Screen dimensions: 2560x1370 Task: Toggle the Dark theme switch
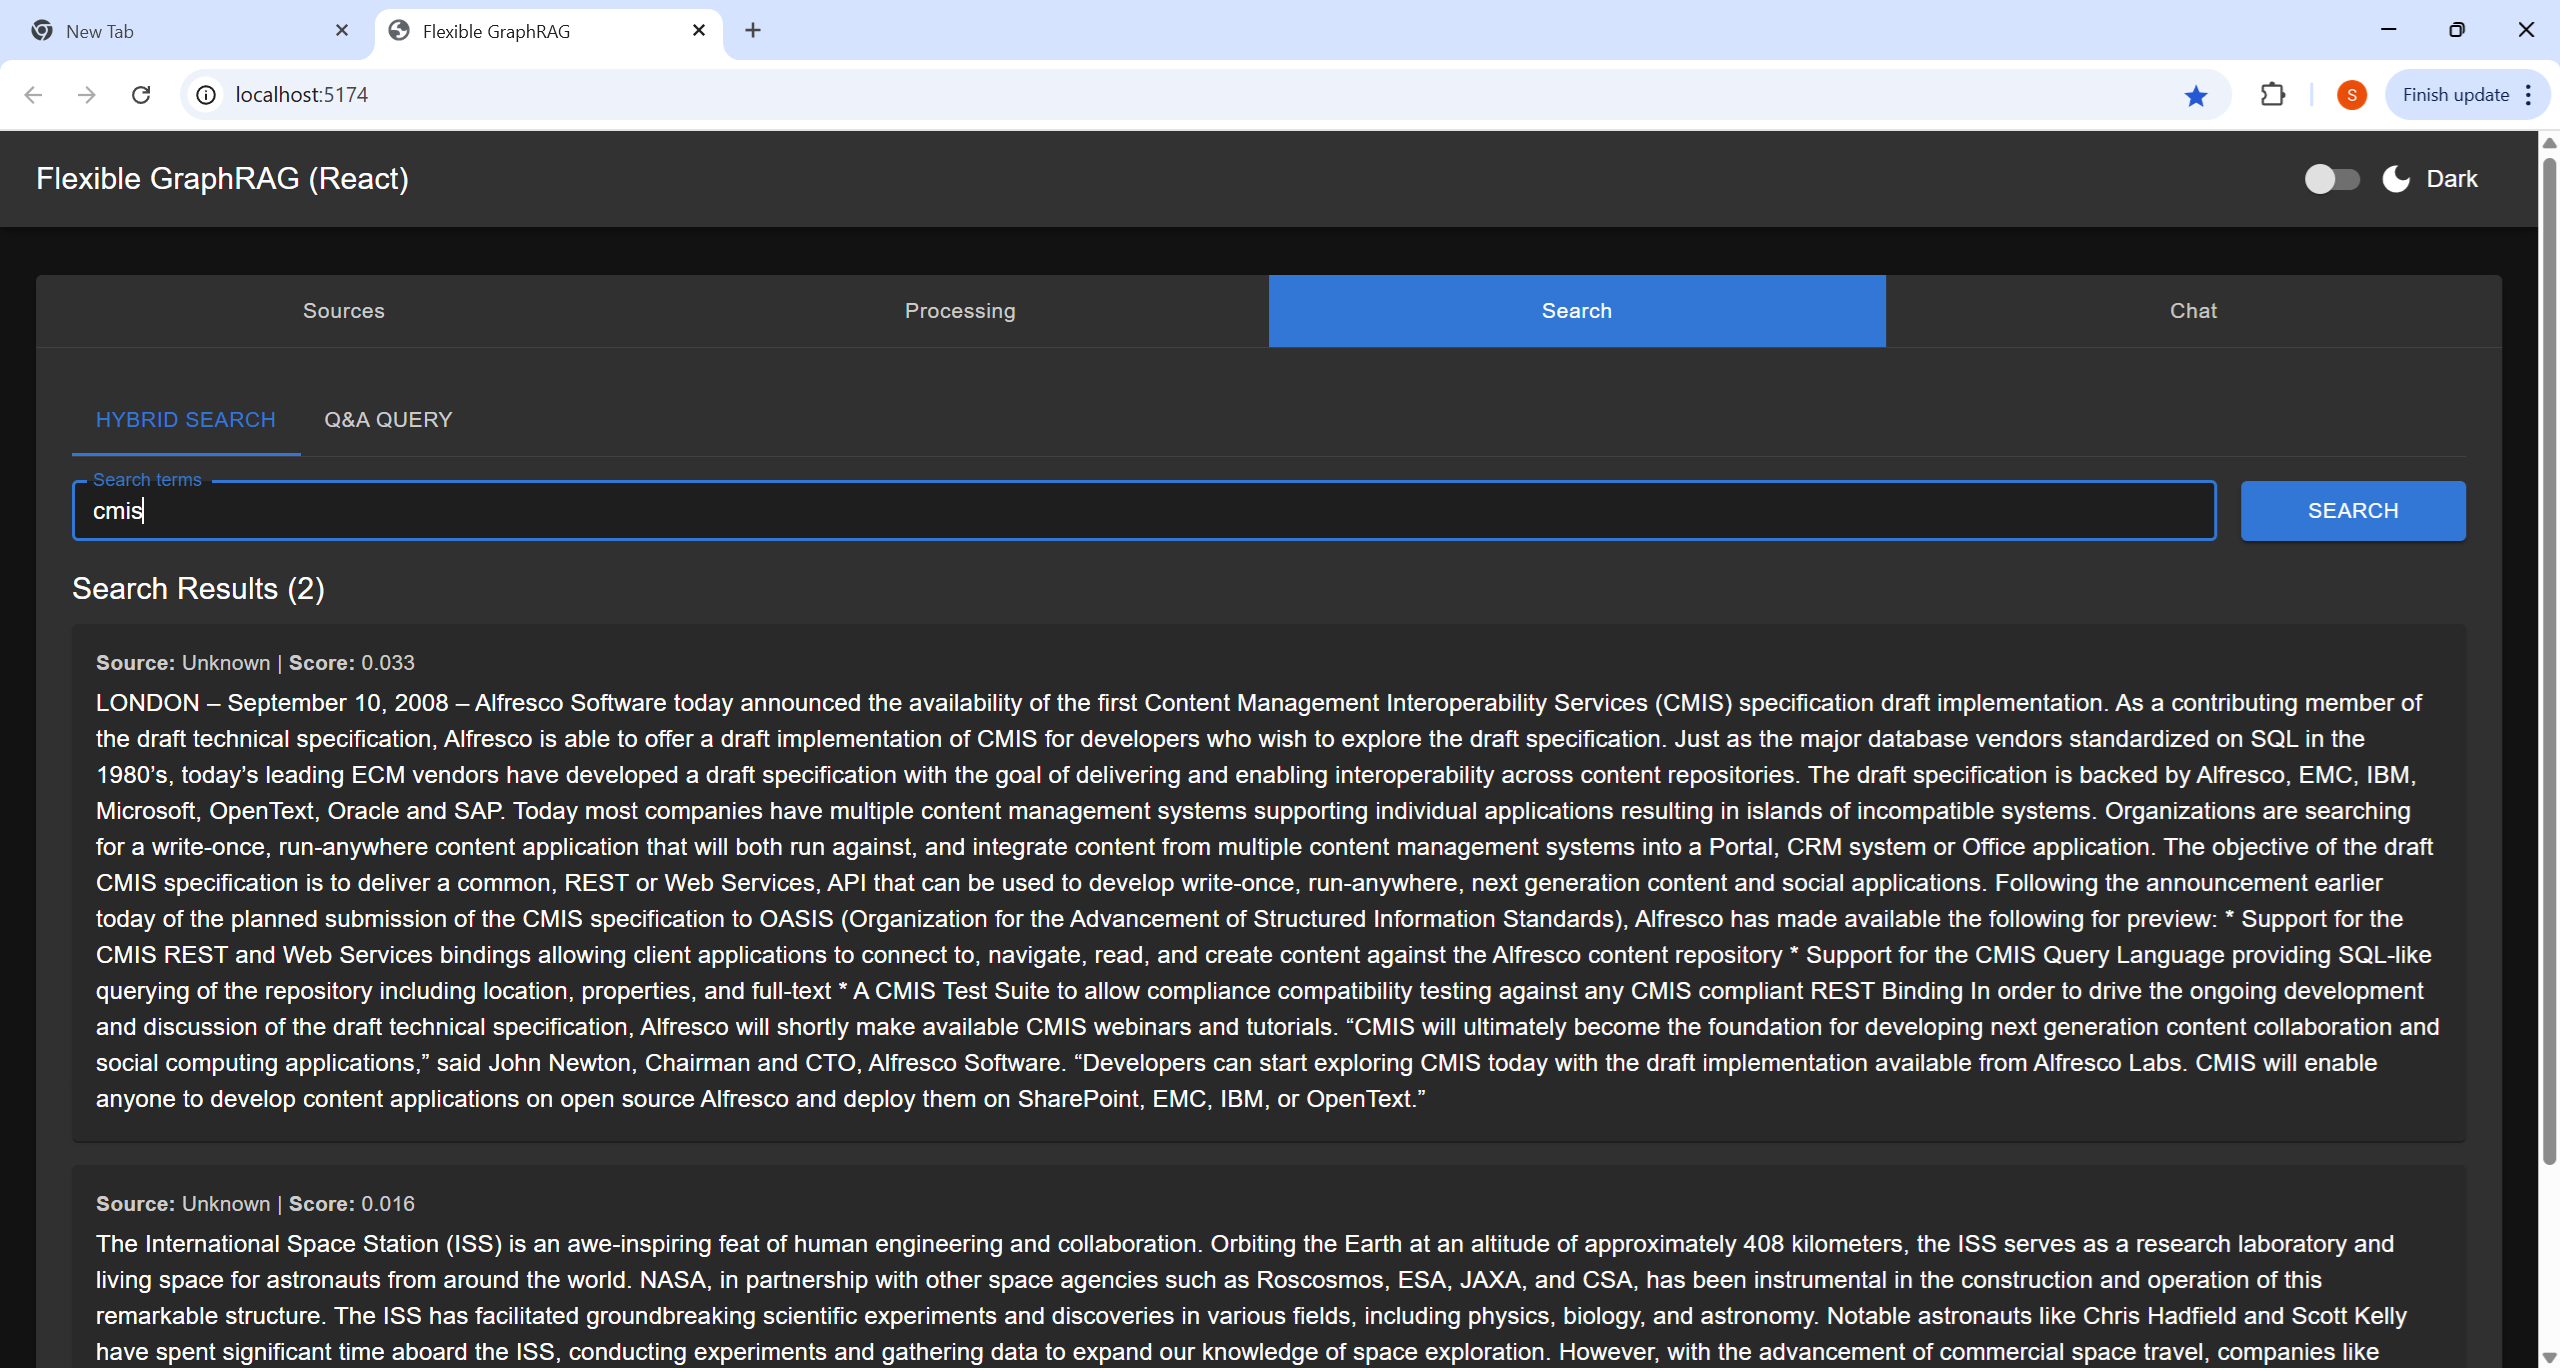point(2332,178)
